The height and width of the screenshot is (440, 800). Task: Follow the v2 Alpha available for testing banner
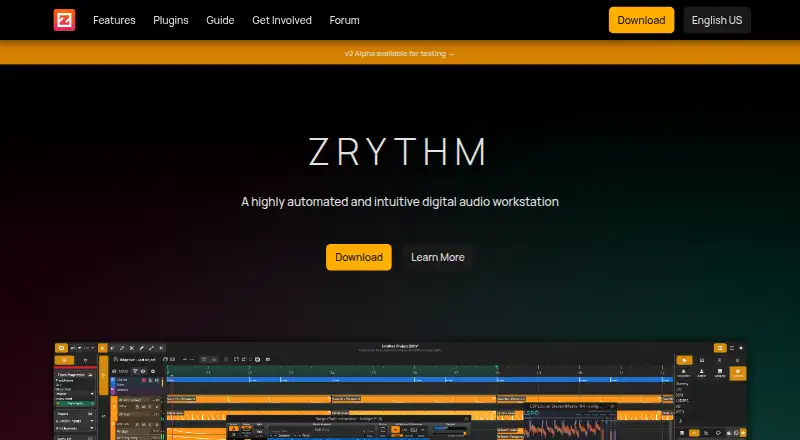tap(399, 53)
